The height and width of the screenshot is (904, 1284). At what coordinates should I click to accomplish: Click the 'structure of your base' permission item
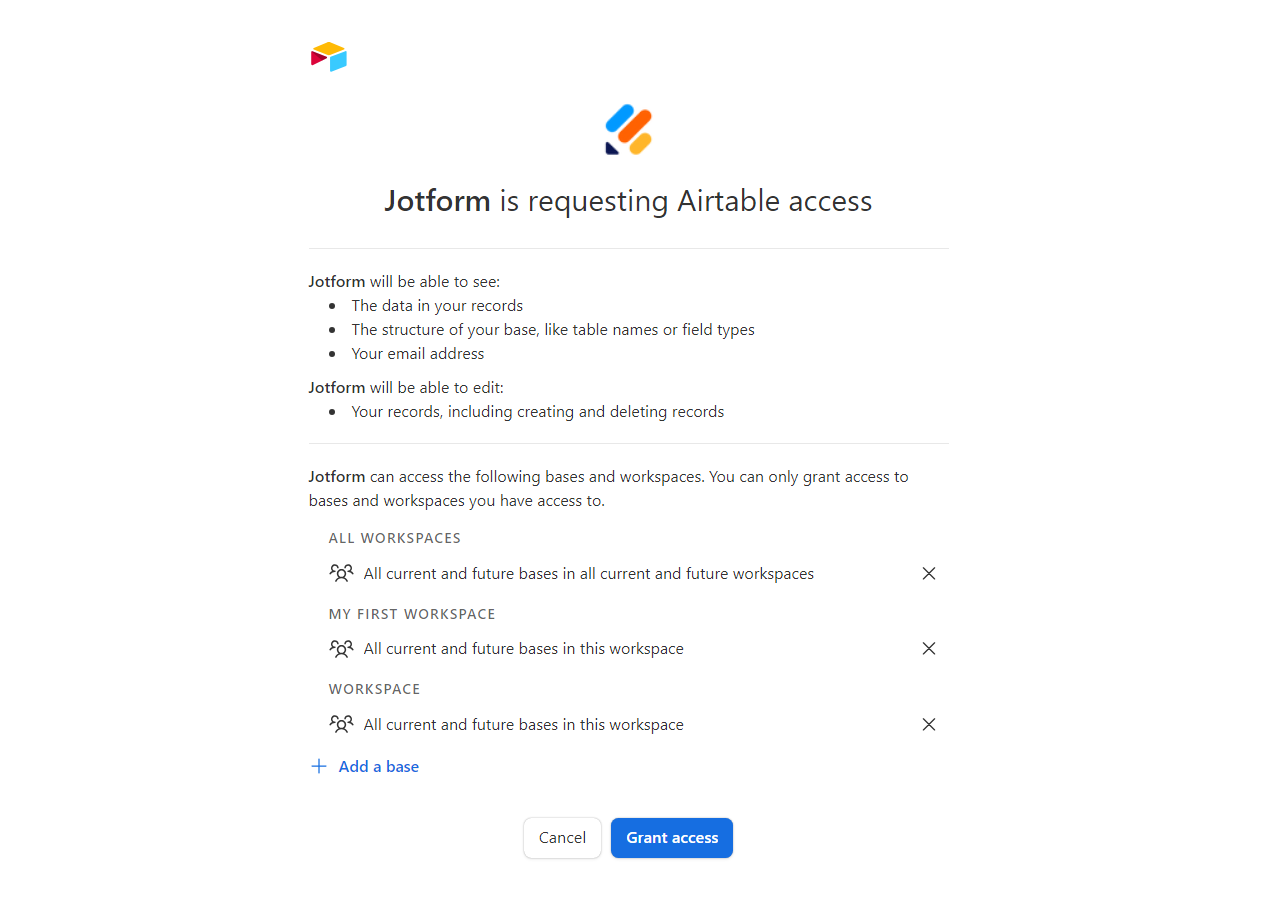552,330
